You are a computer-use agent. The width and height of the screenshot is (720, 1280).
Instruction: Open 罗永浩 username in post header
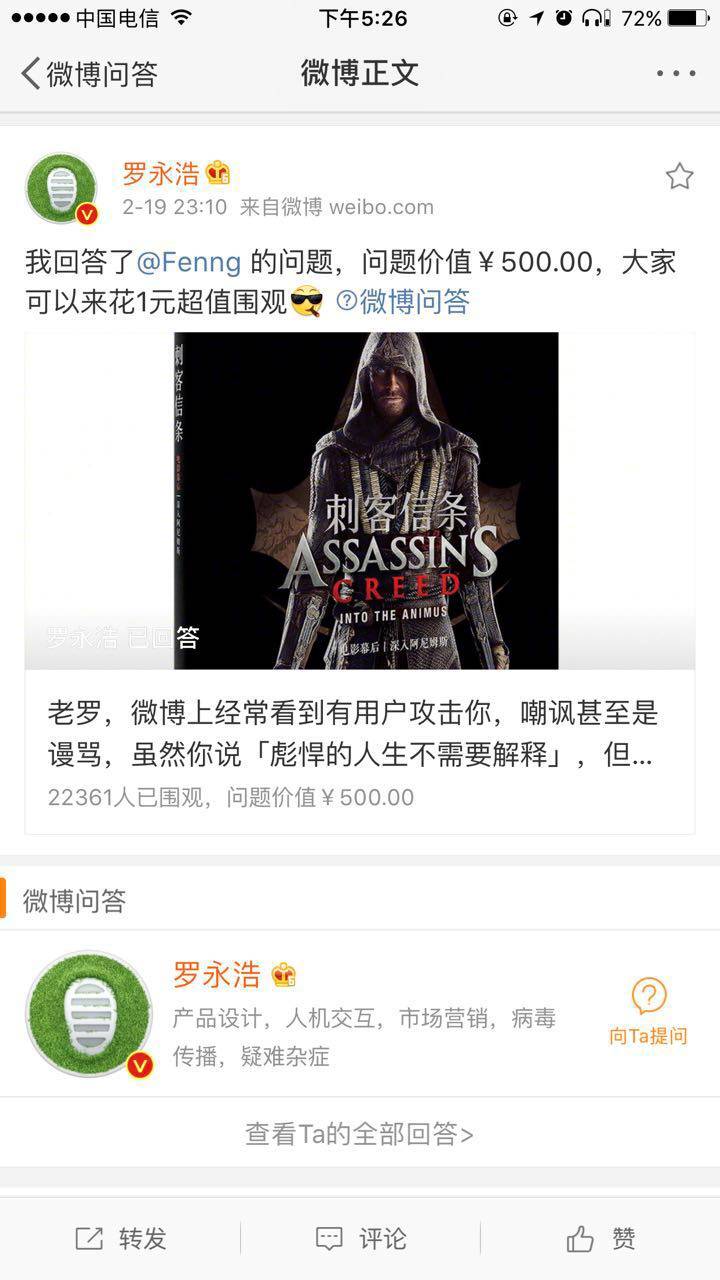(161, 173)
